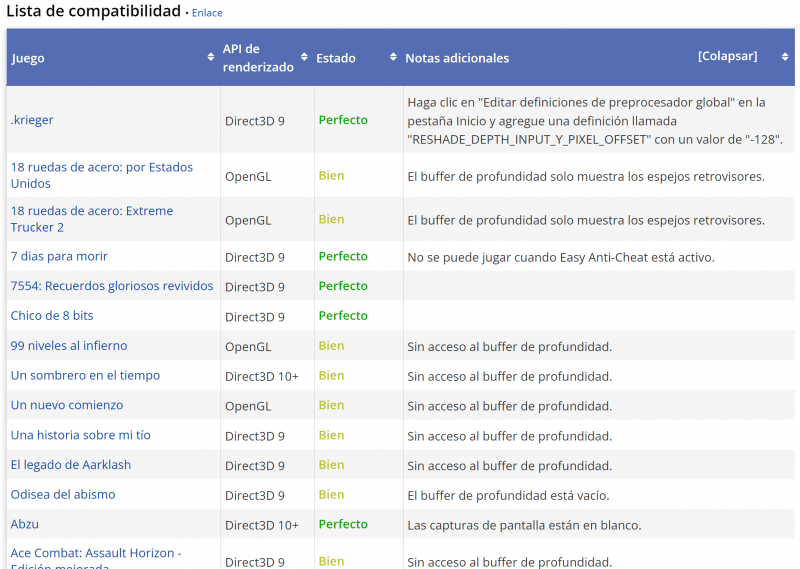The height and width of the screenshot is (569, 800).
Task: Open Un sombrero en el tiempo link
Action: point(85,376)
